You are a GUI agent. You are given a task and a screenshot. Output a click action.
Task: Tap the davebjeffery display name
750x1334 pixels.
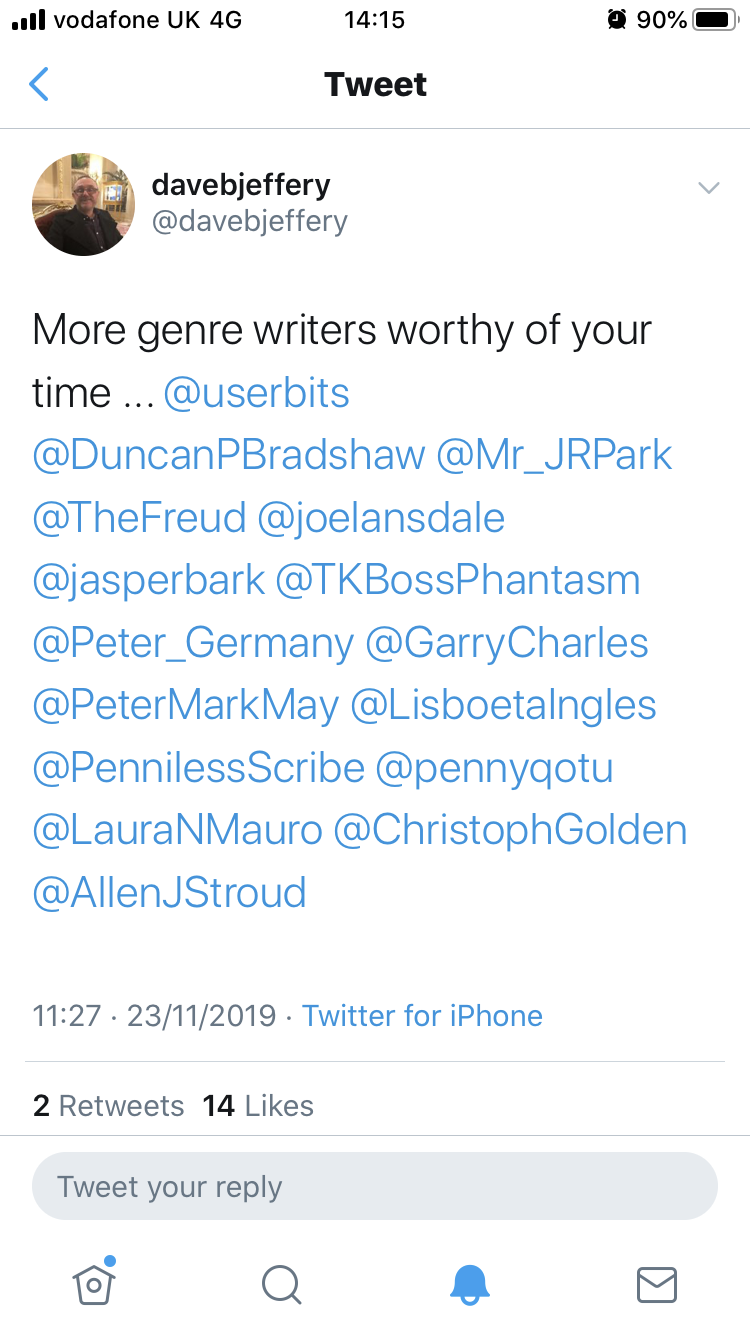240,184
